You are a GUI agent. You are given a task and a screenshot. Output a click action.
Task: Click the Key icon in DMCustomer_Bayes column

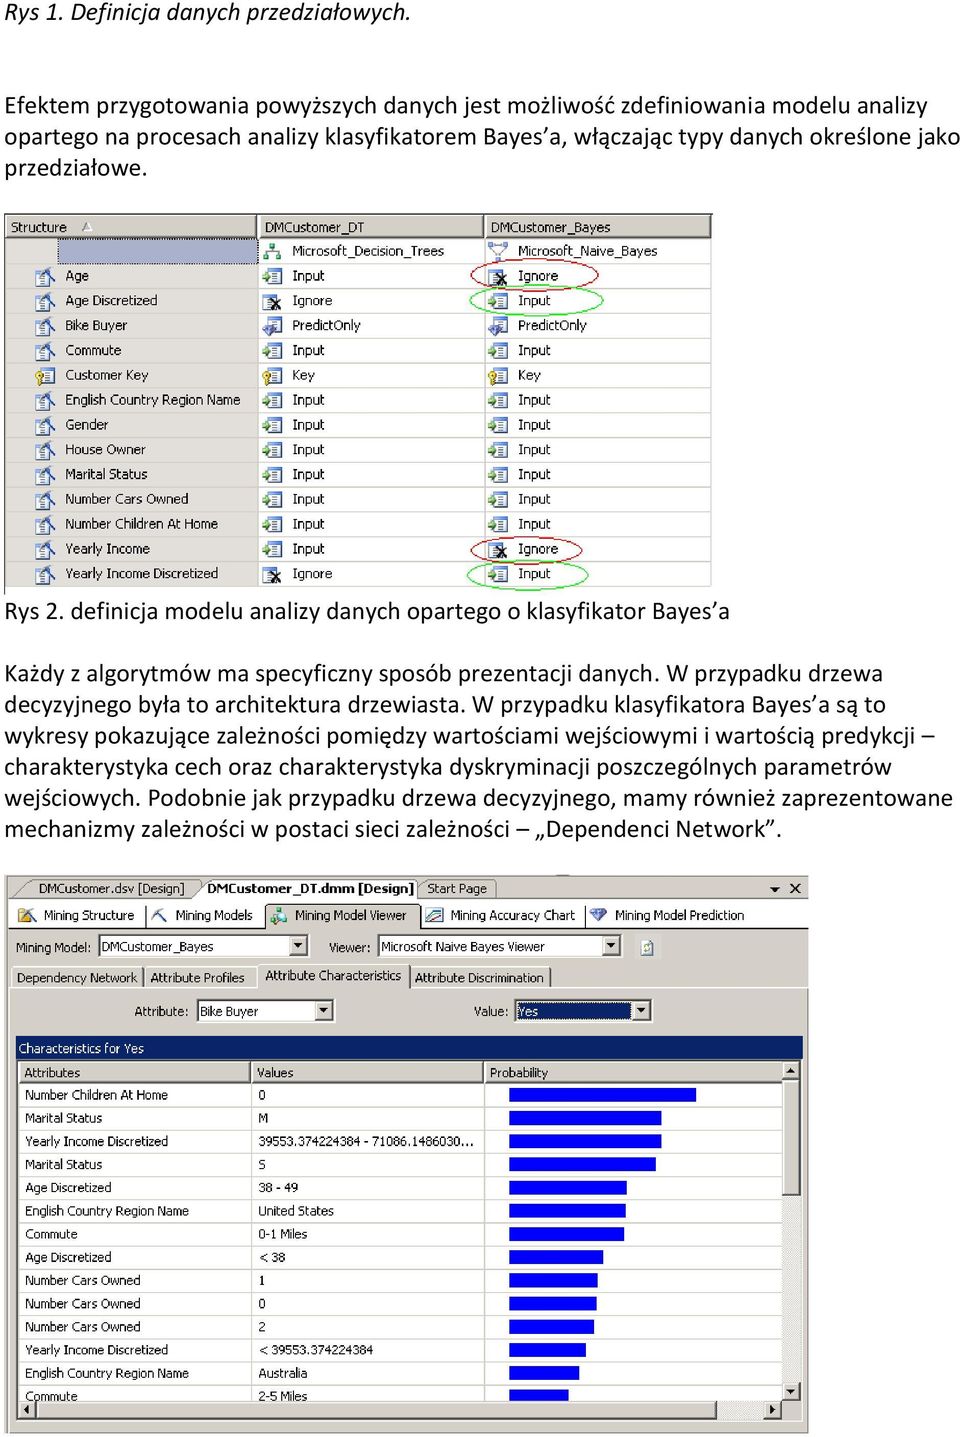coord(498,376)
